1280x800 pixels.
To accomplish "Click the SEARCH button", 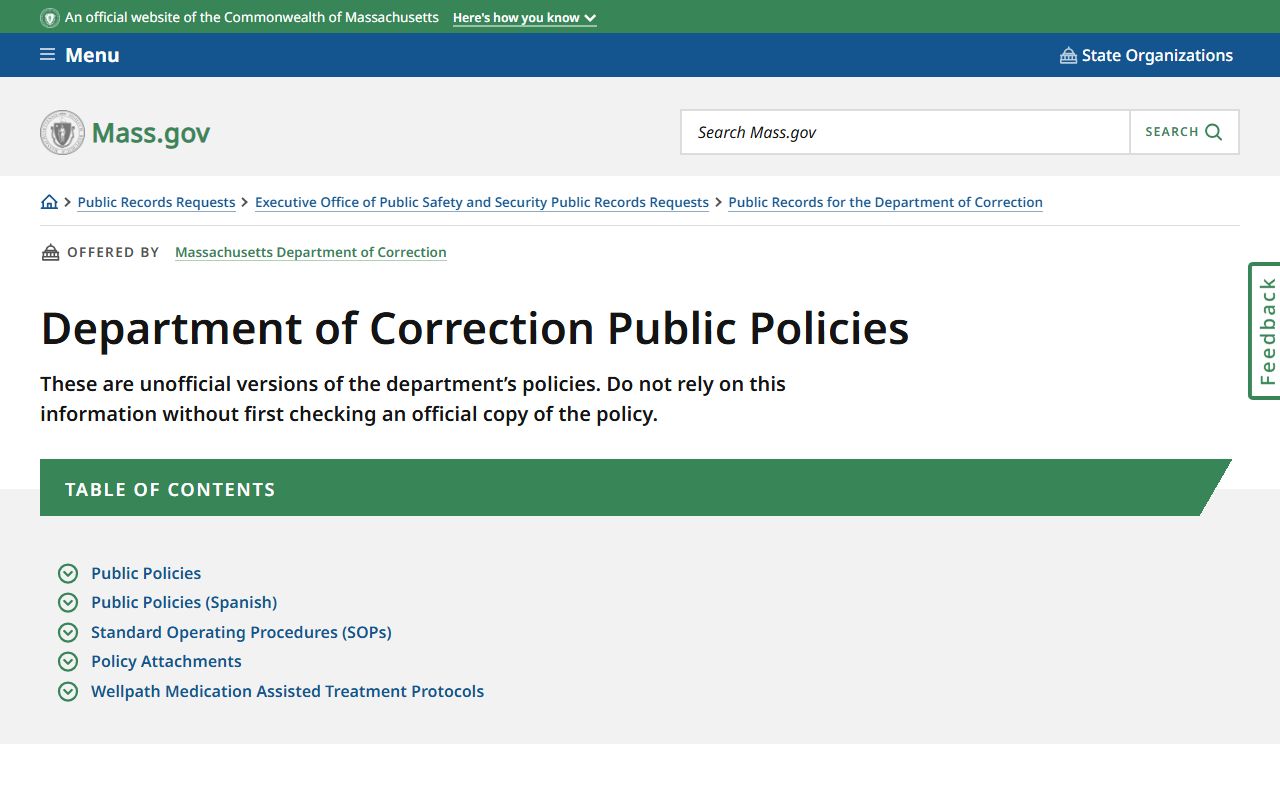I will (1184, 132).
